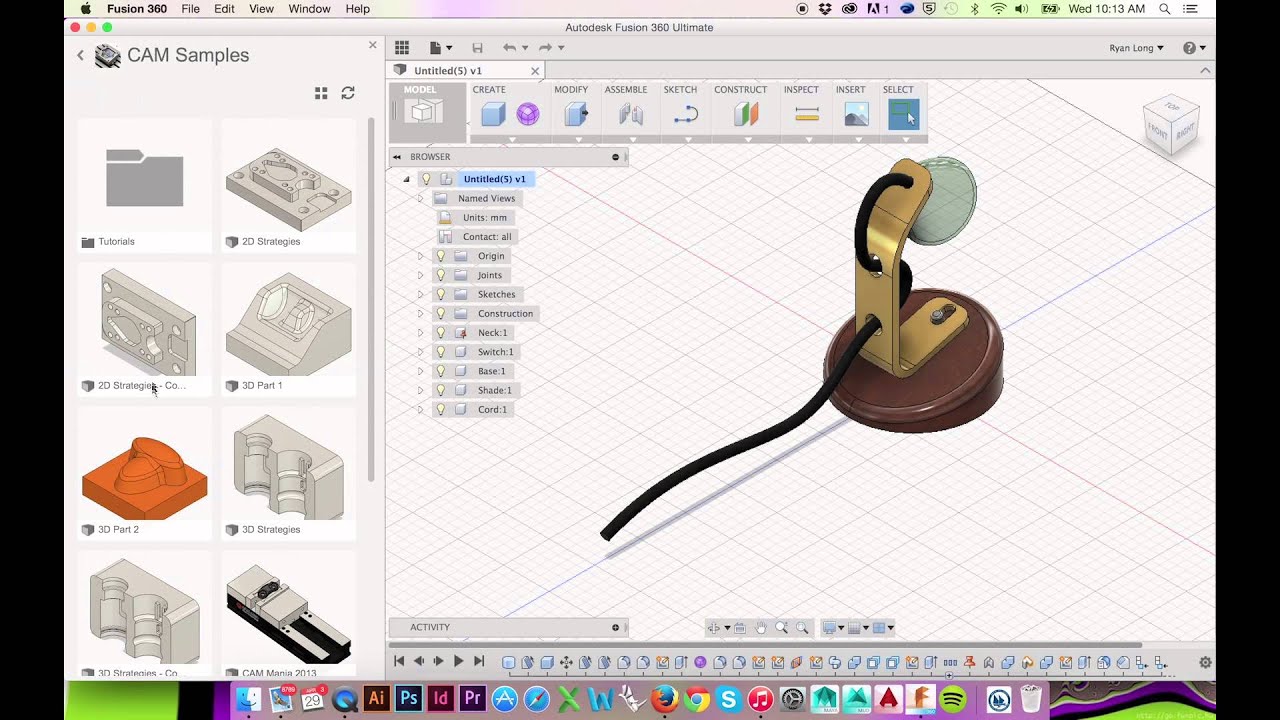The width and height of the screenshot is (1280, 720).
Task: Toggle visibility bulb for Neck:1
Action: [440, 332]
